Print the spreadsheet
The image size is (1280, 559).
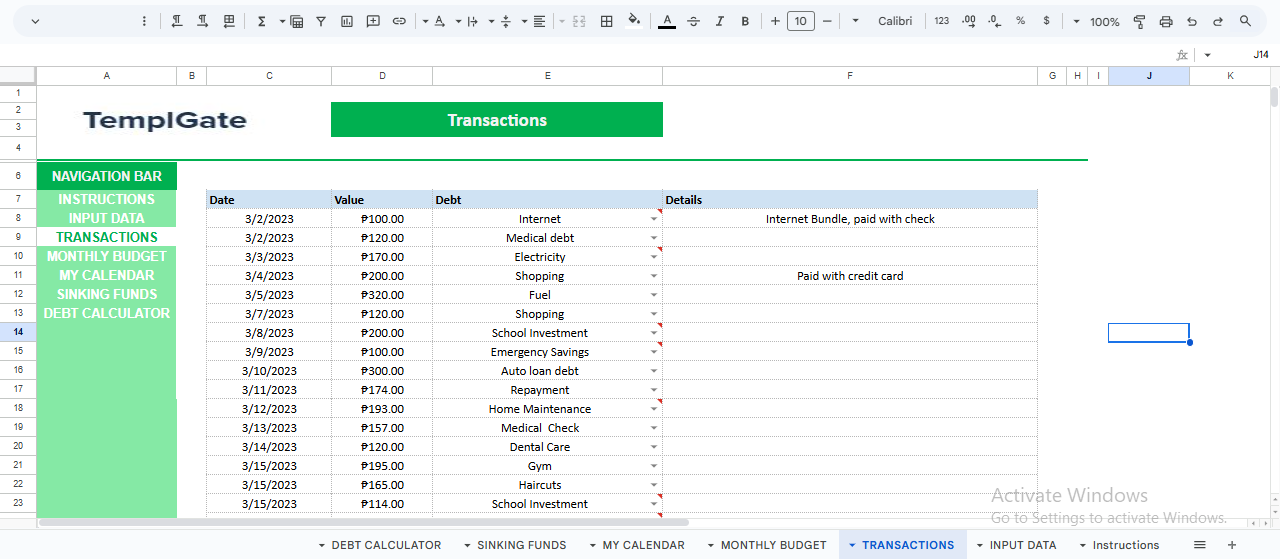coord(1165,21)
